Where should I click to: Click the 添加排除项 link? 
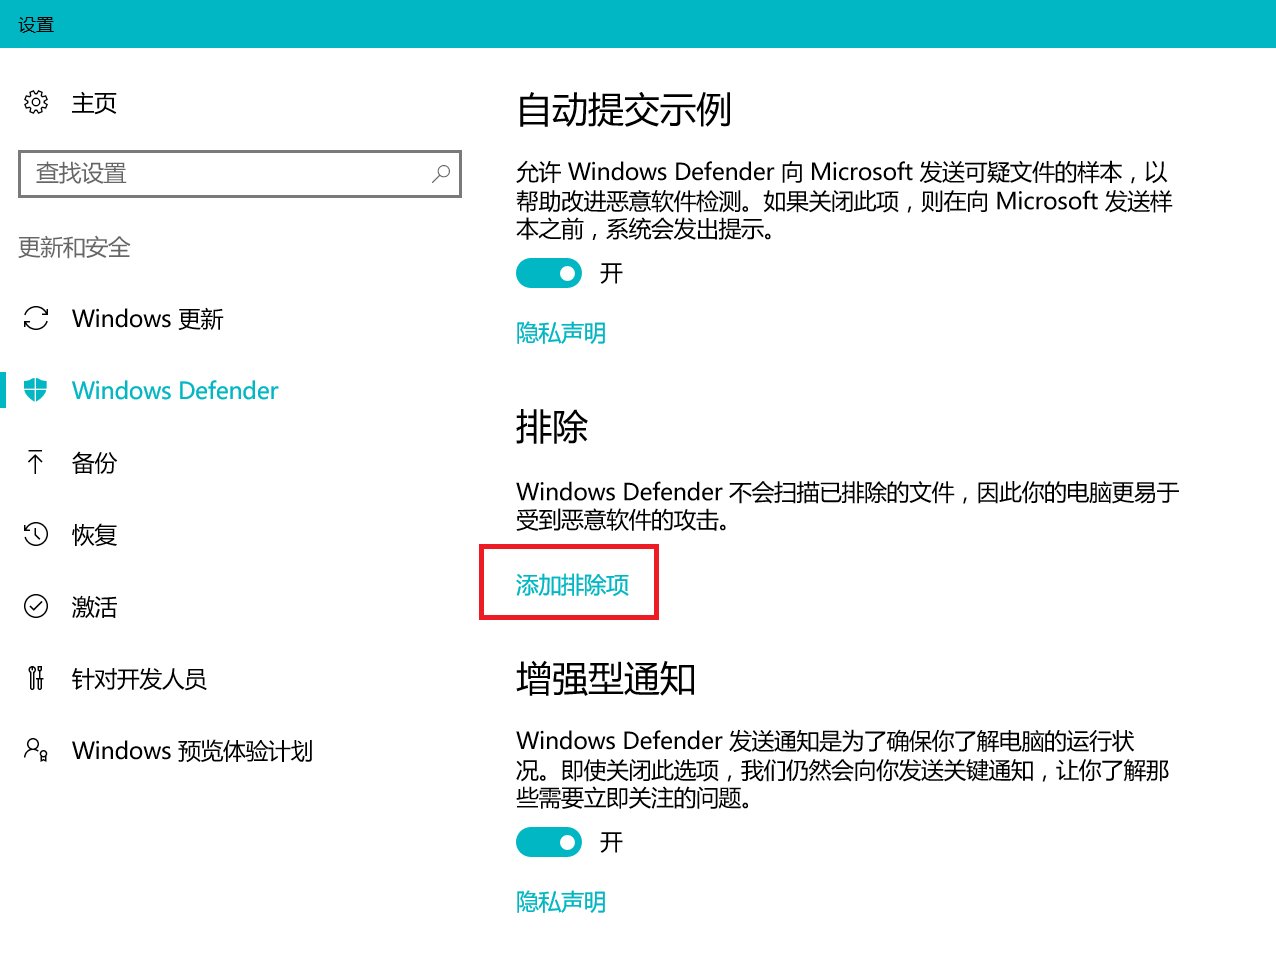click(x=569, y=585)
